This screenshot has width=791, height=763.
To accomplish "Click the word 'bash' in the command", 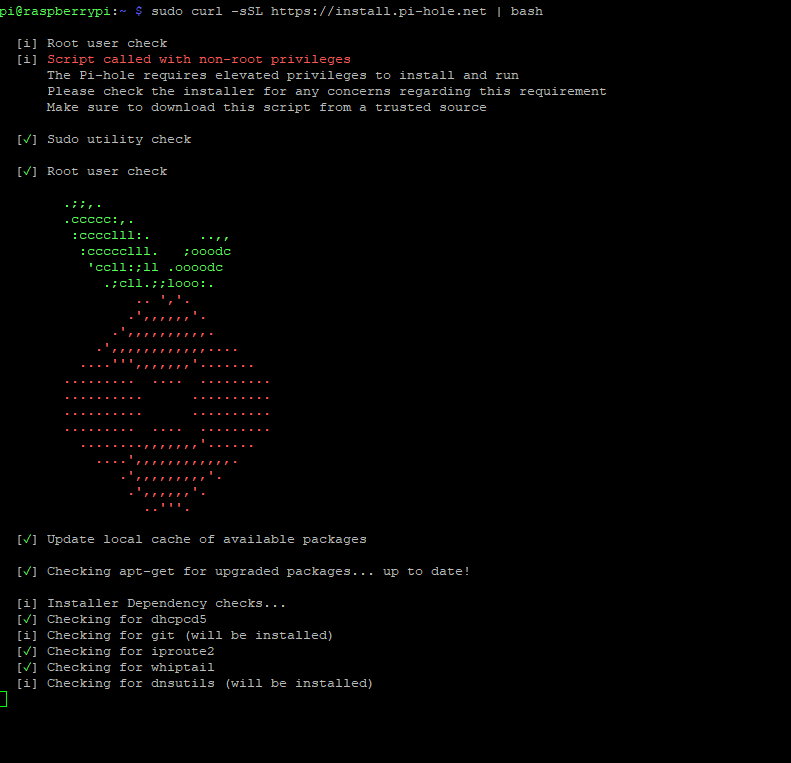I will pyautogui.click(x=527, y=11).
